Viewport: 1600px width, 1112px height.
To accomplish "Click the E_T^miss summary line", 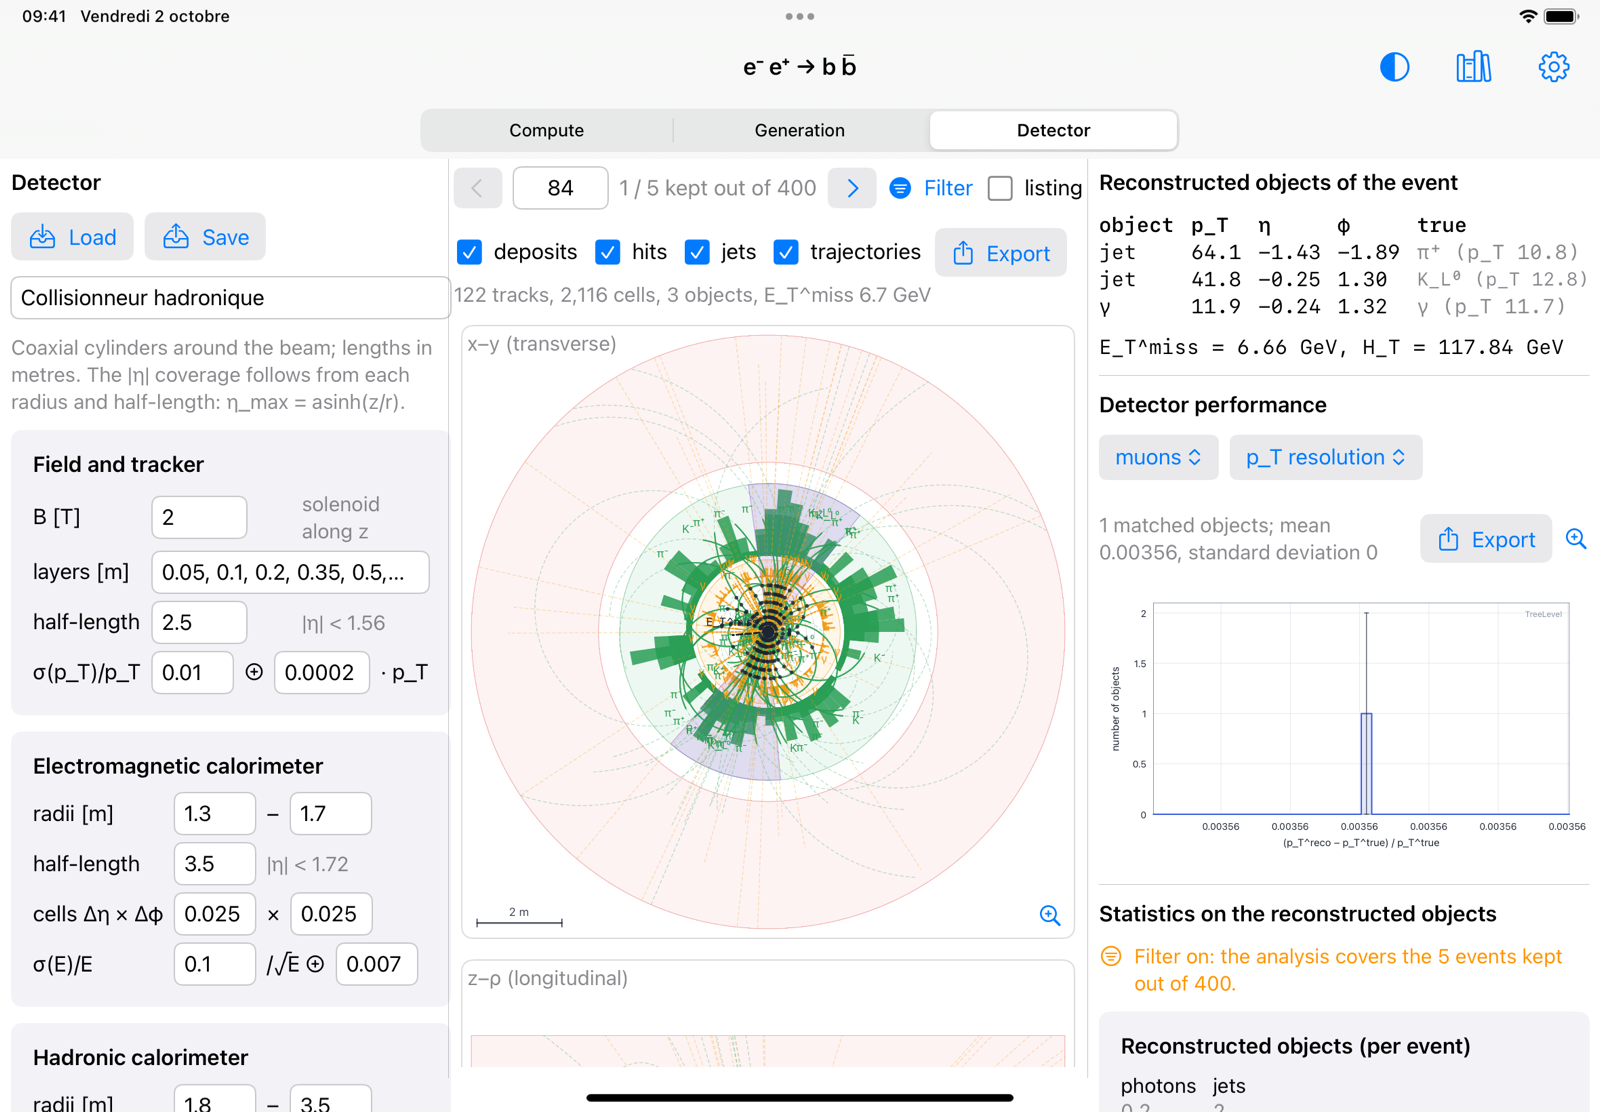I will 1331,347.
